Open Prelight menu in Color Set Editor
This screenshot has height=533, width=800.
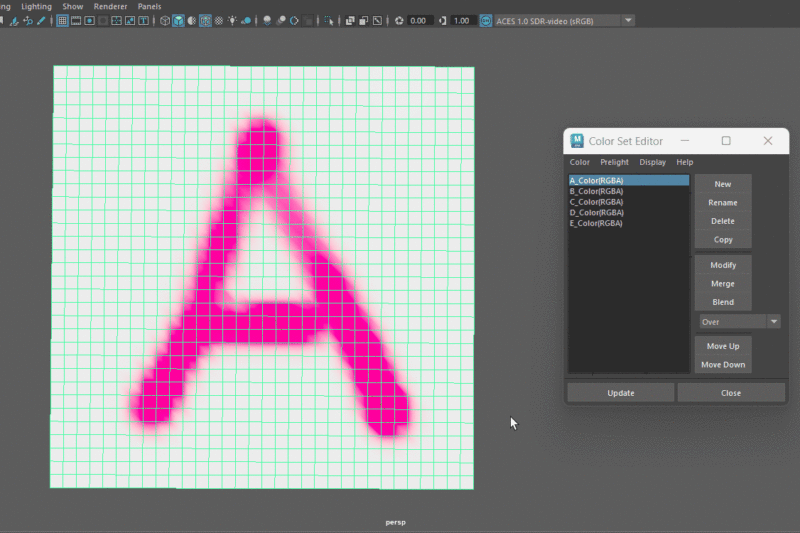pos(614,162)
